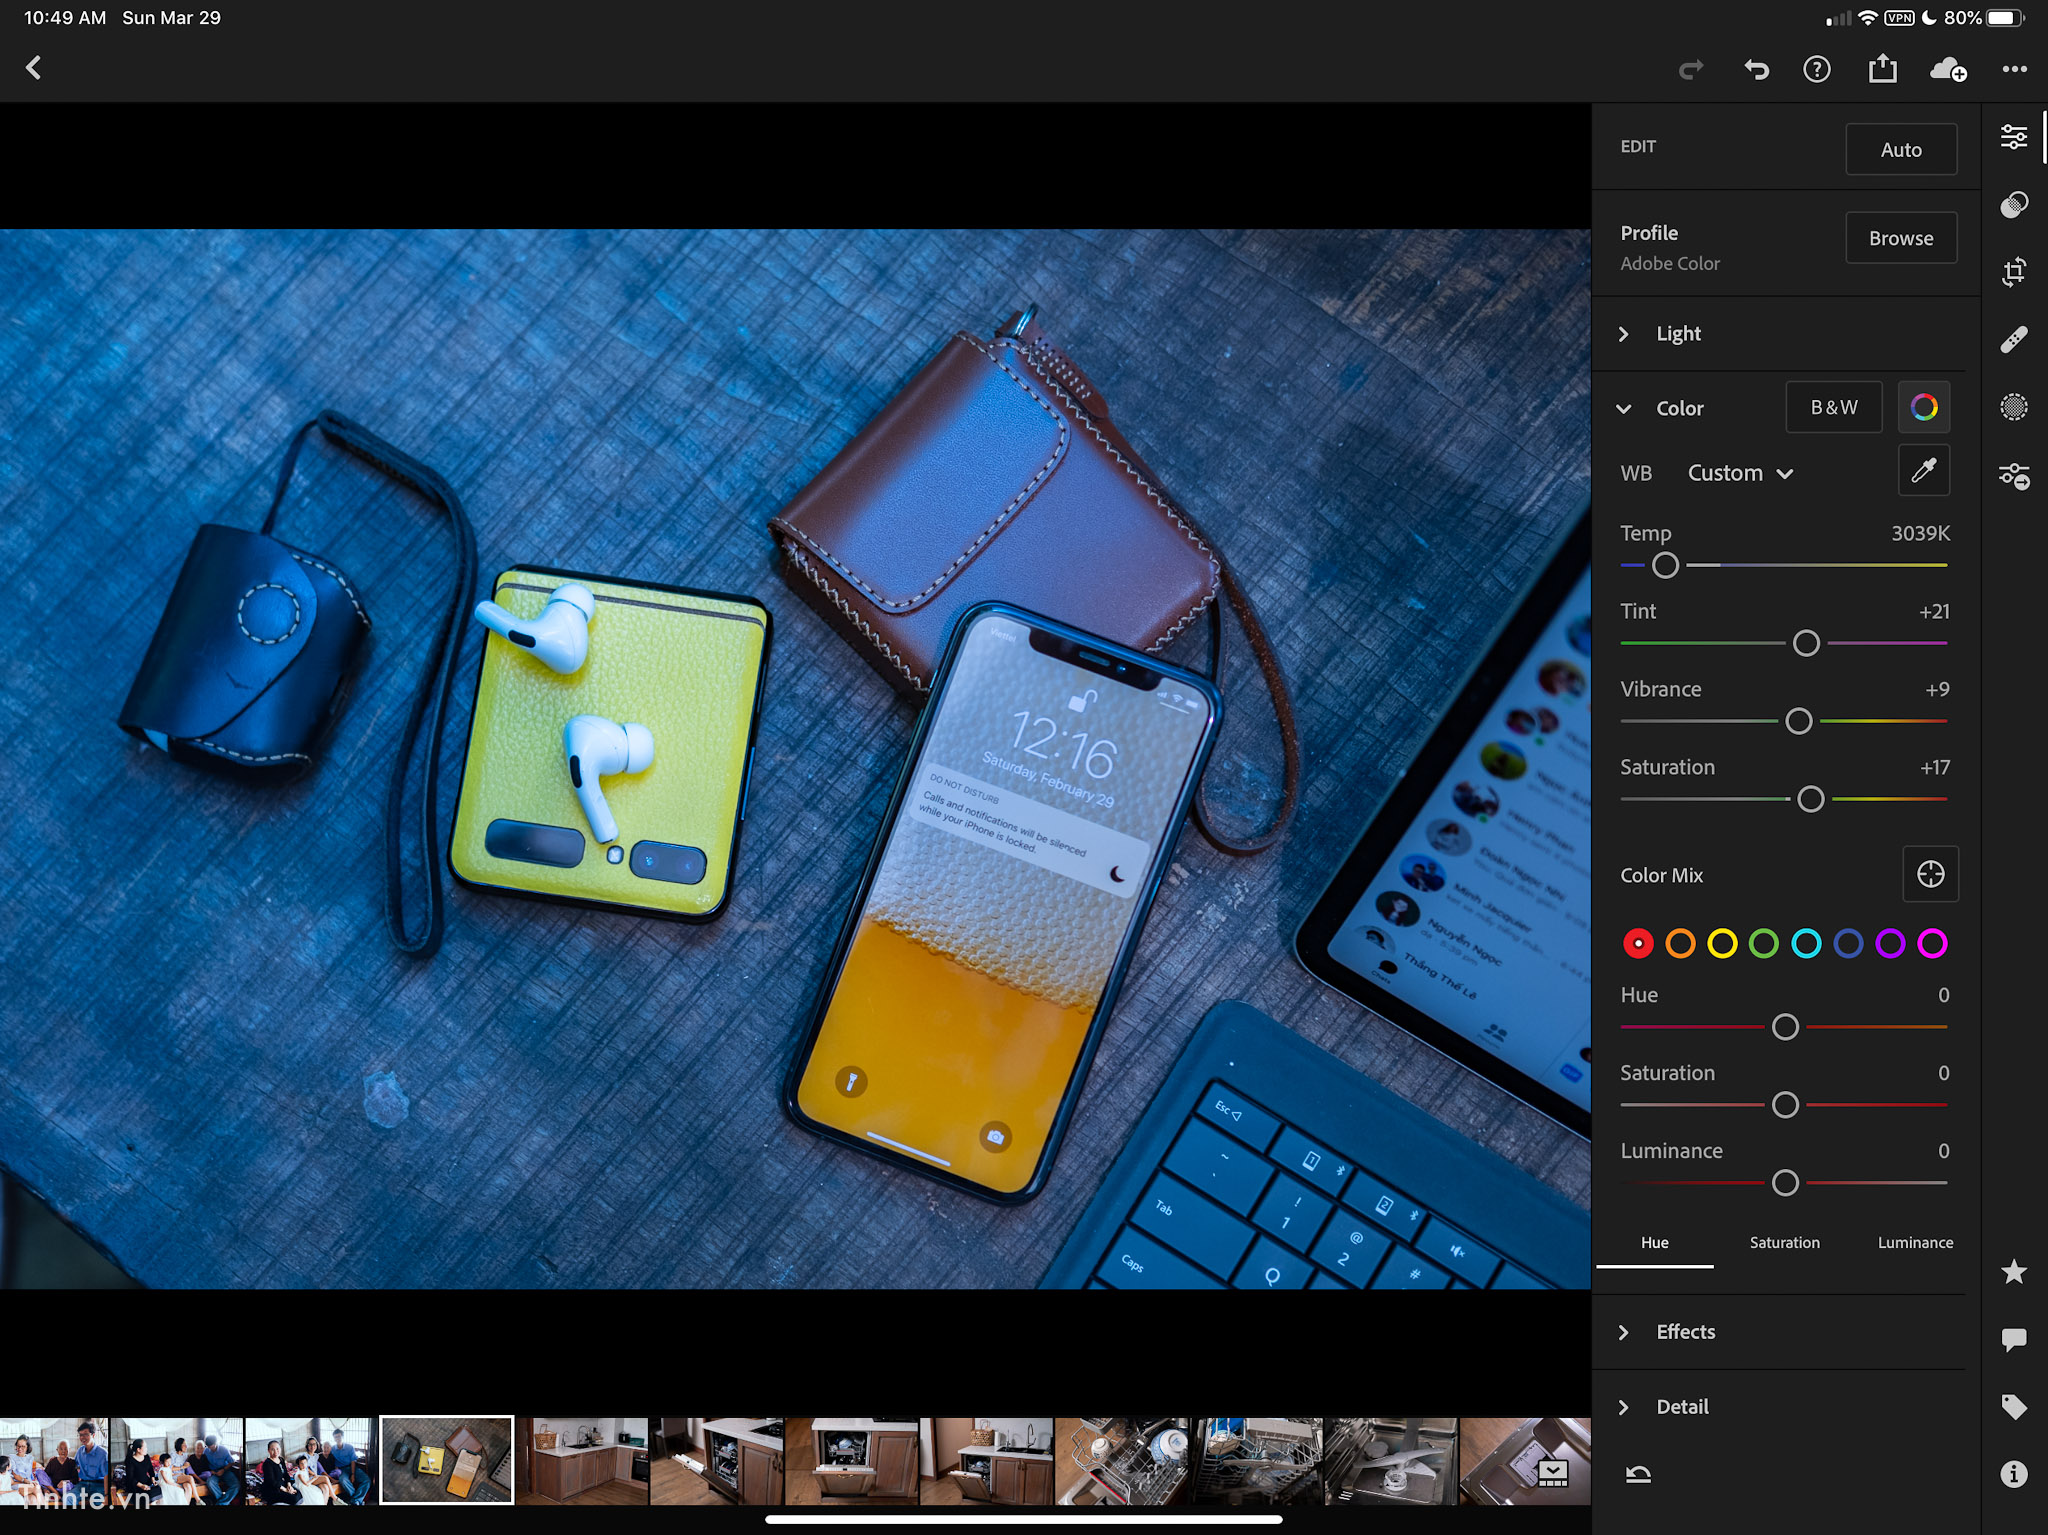Select the white kitchen counter thumbnail after highlighted one

582,1461
